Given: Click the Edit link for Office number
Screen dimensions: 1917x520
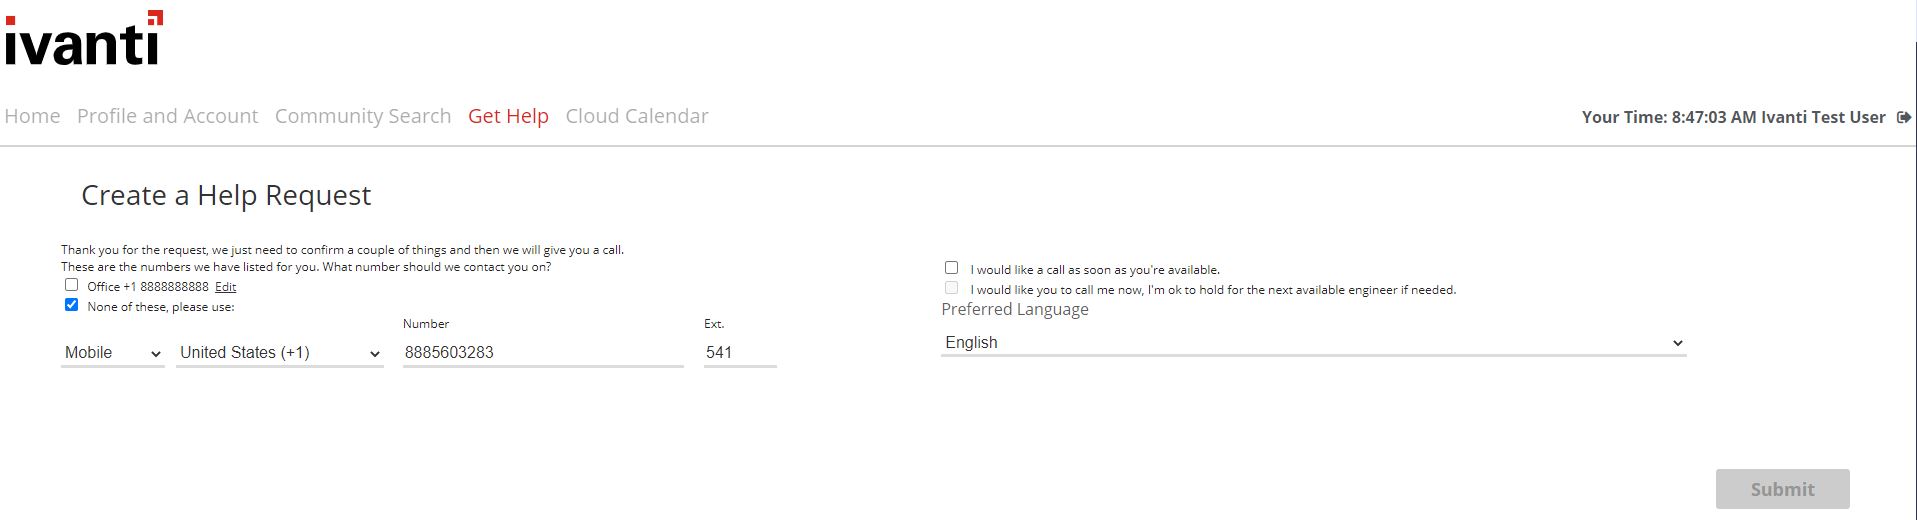Looking at the screenshot, I should [226, 287].
